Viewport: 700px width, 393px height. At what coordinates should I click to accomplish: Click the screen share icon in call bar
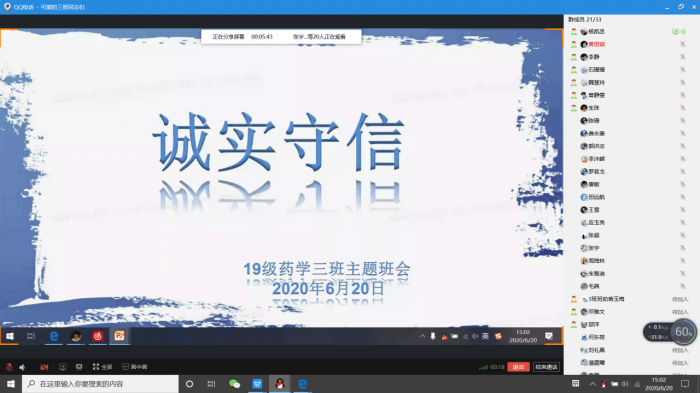pyautogui.click(x=62, y=367)
